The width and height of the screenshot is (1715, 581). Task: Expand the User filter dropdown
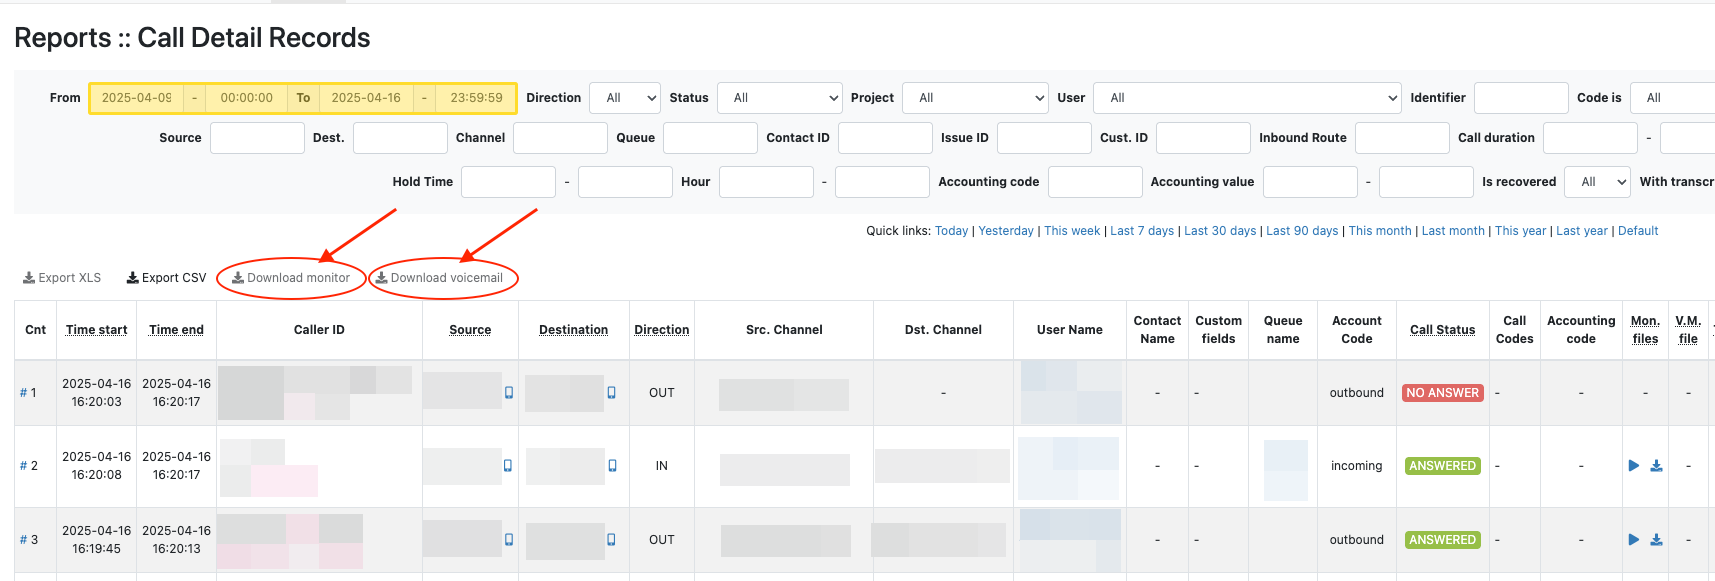coord(1247,98)
